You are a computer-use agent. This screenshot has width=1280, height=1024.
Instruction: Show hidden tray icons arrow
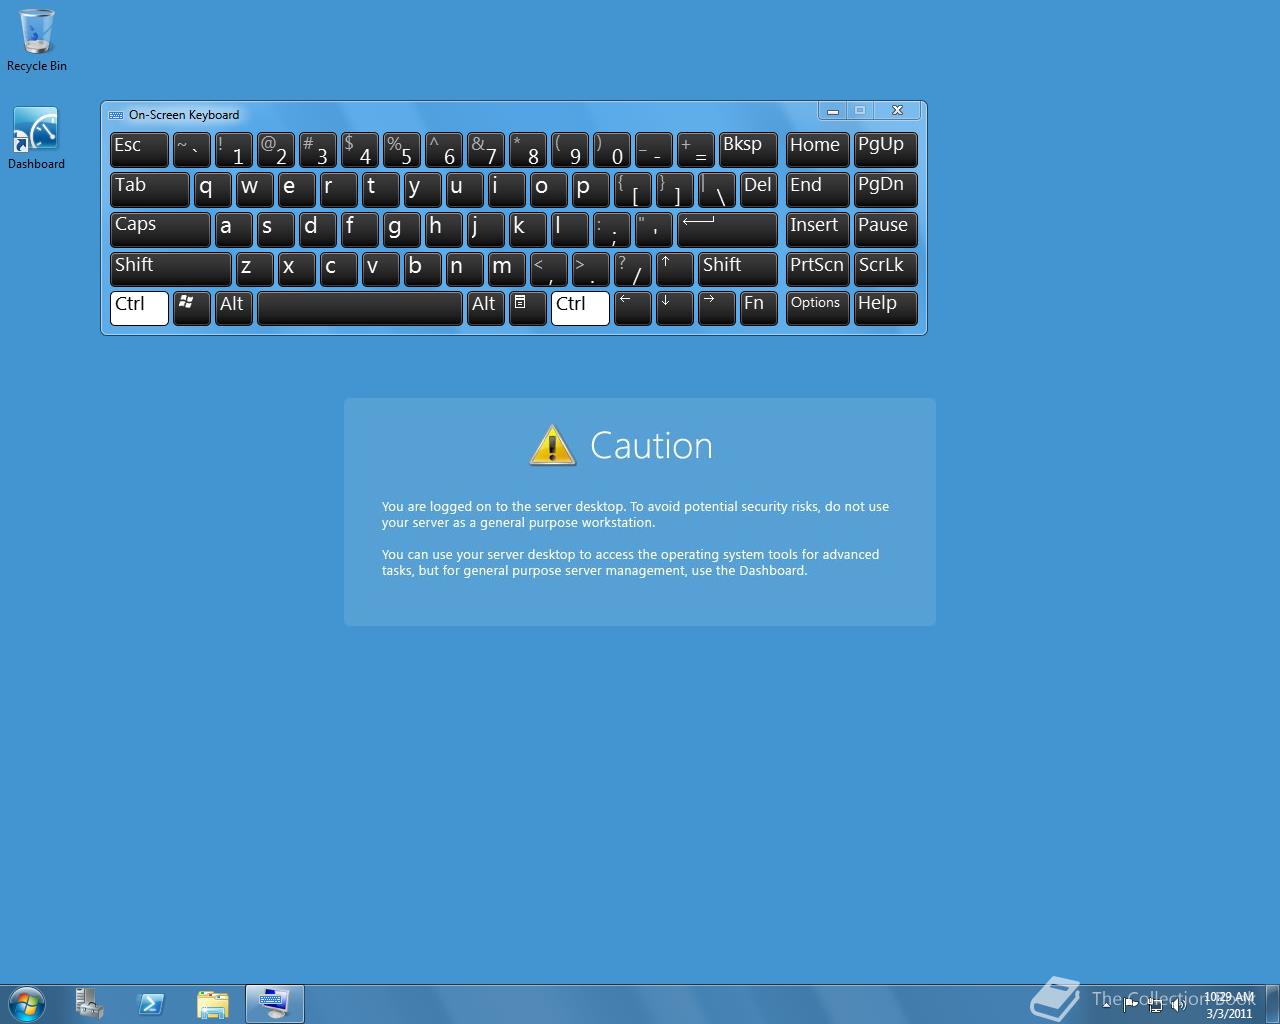1106,1005
